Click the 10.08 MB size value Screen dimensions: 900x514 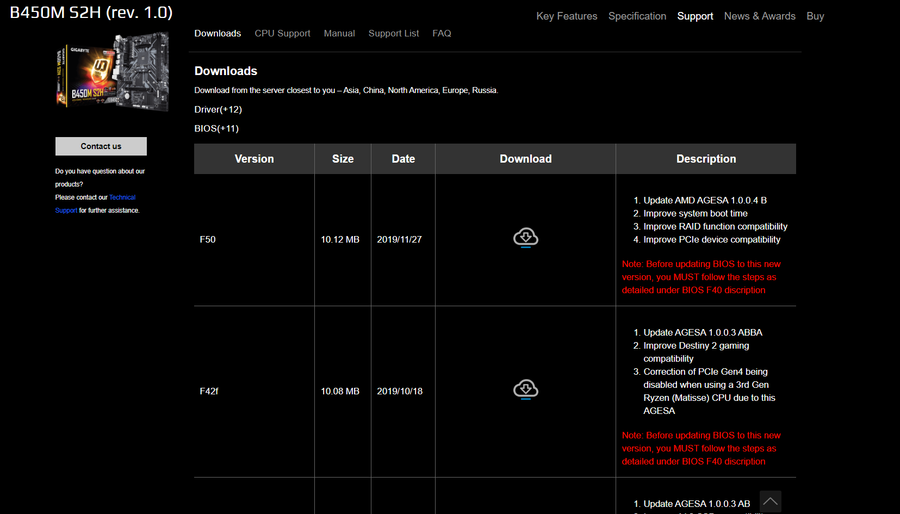tap(340, 391)
